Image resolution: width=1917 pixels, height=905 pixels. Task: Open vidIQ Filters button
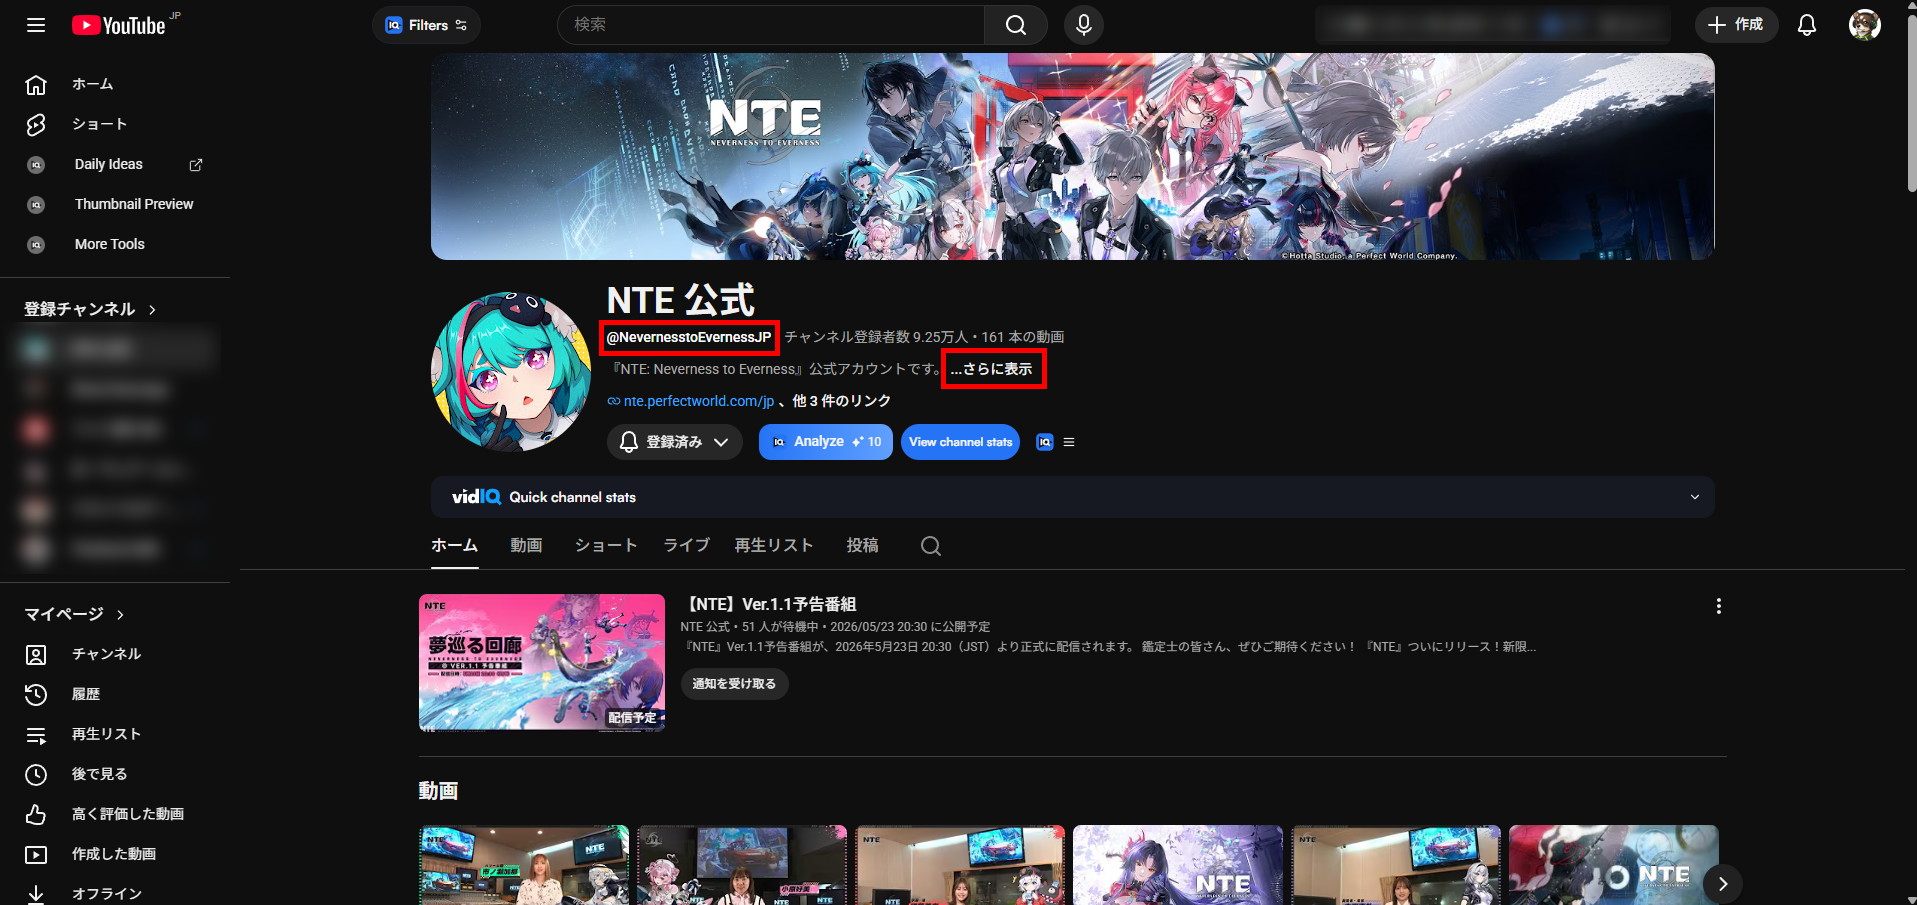(x=426, y=25)
